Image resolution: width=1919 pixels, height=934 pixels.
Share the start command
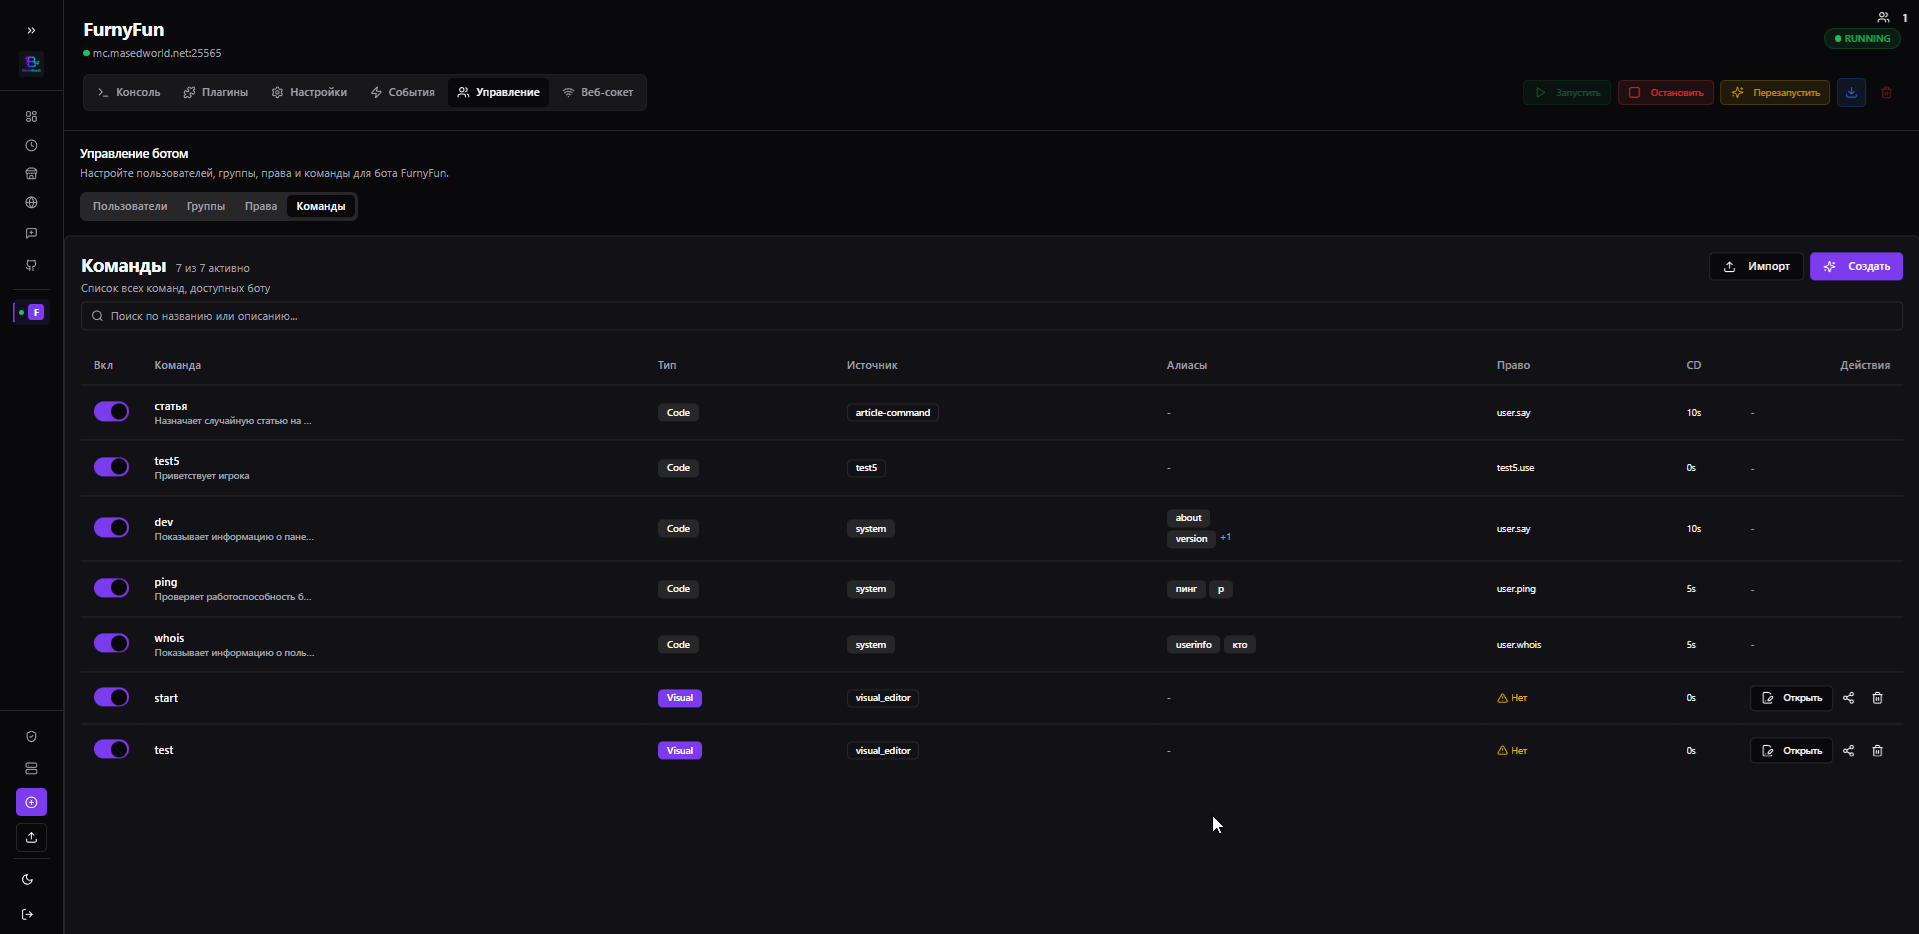[1848, 698]
